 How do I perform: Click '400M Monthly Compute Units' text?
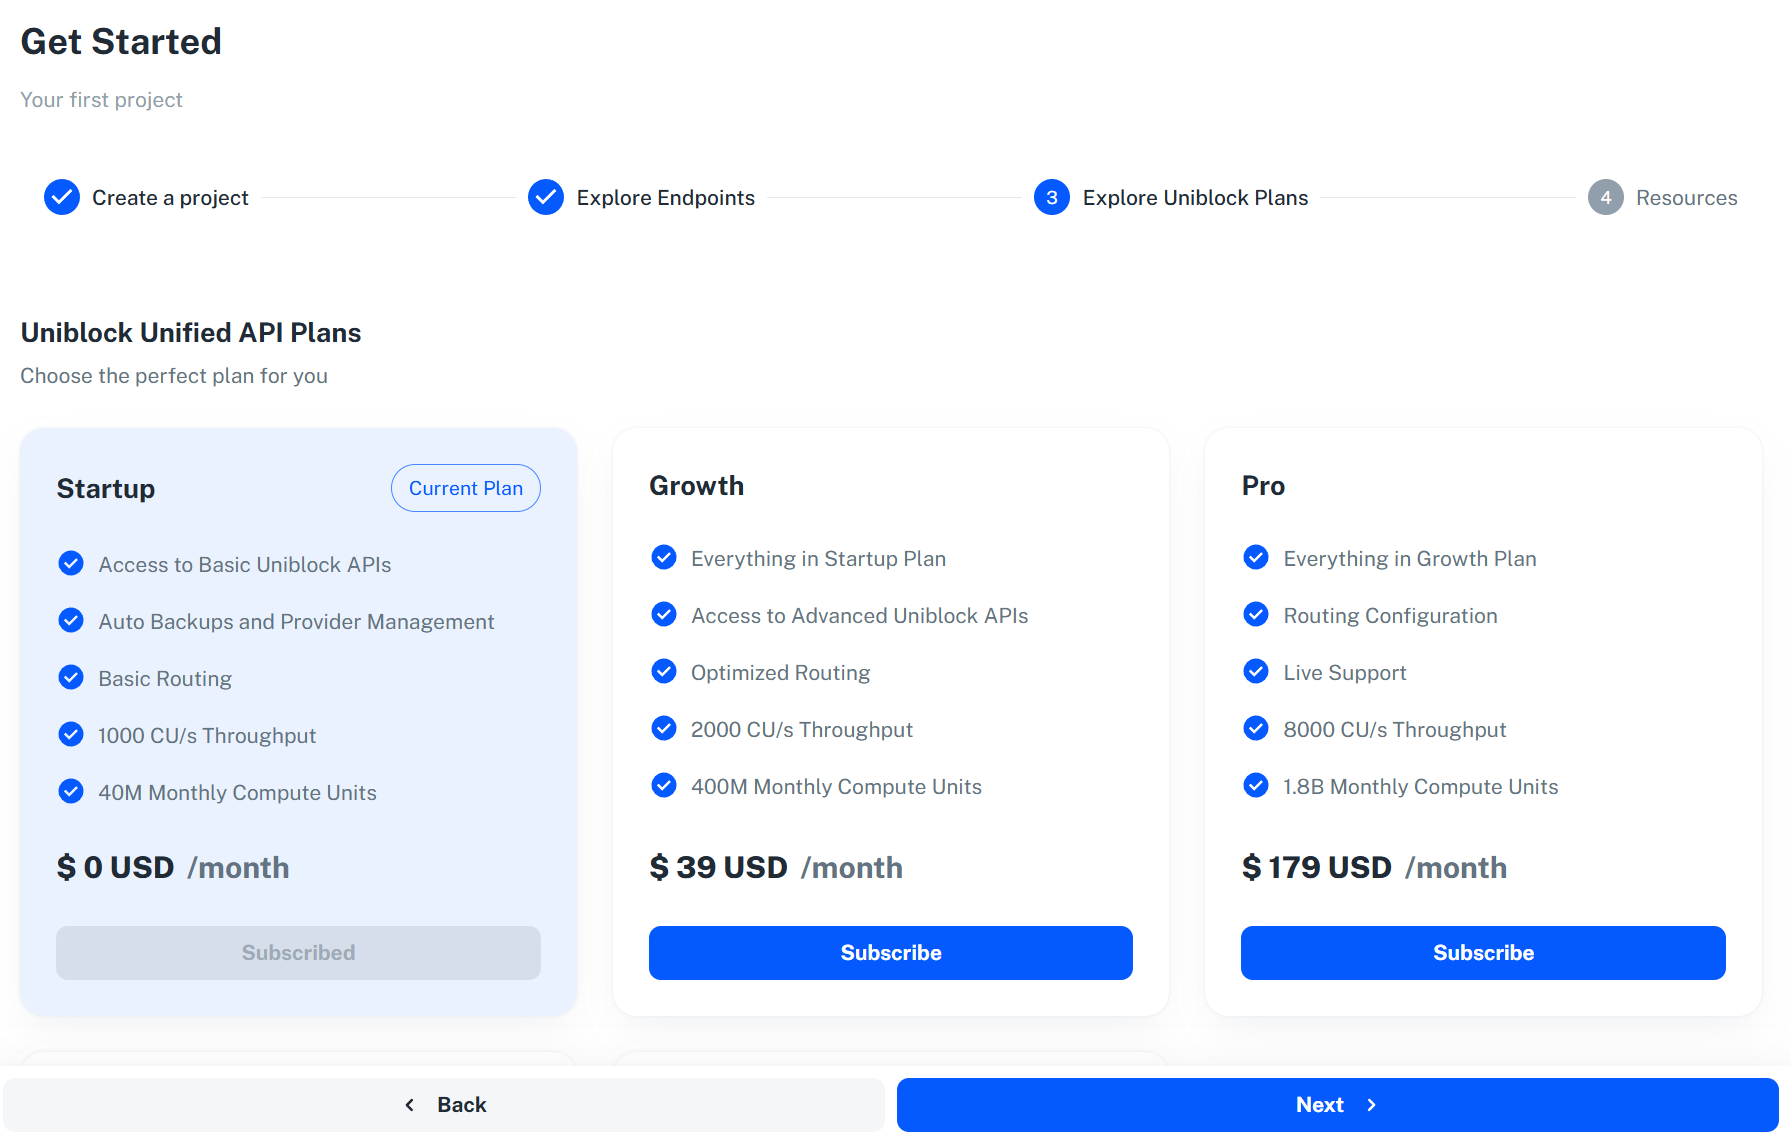tap(836, 787)
